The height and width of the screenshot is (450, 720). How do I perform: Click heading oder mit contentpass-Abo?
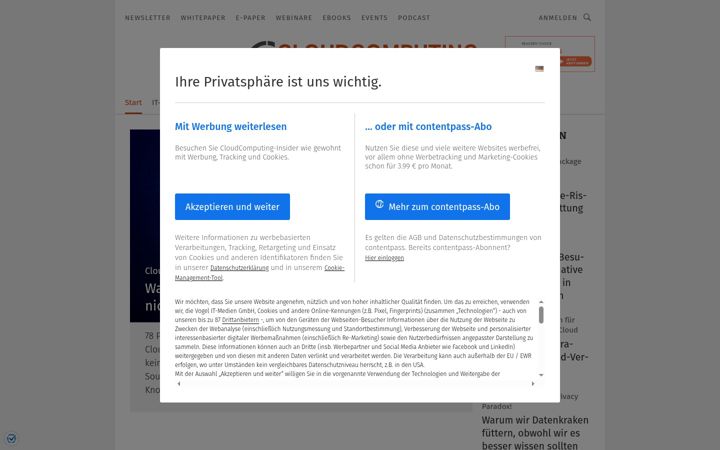coord(428,127)
